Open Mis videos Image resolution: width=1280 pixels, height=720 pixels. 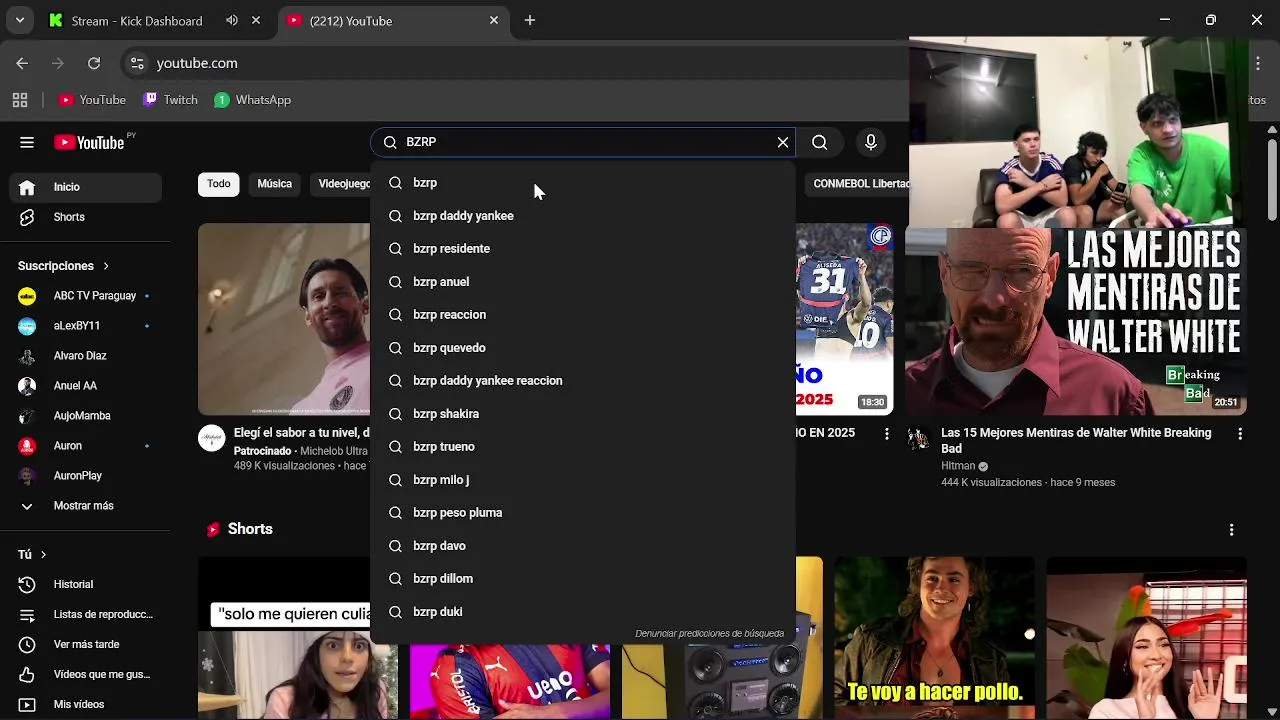[86, 704]
